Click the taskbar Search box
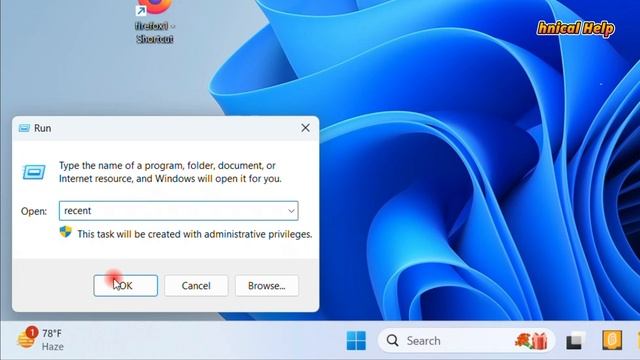640x360 pixels. [x=466, y=340]
